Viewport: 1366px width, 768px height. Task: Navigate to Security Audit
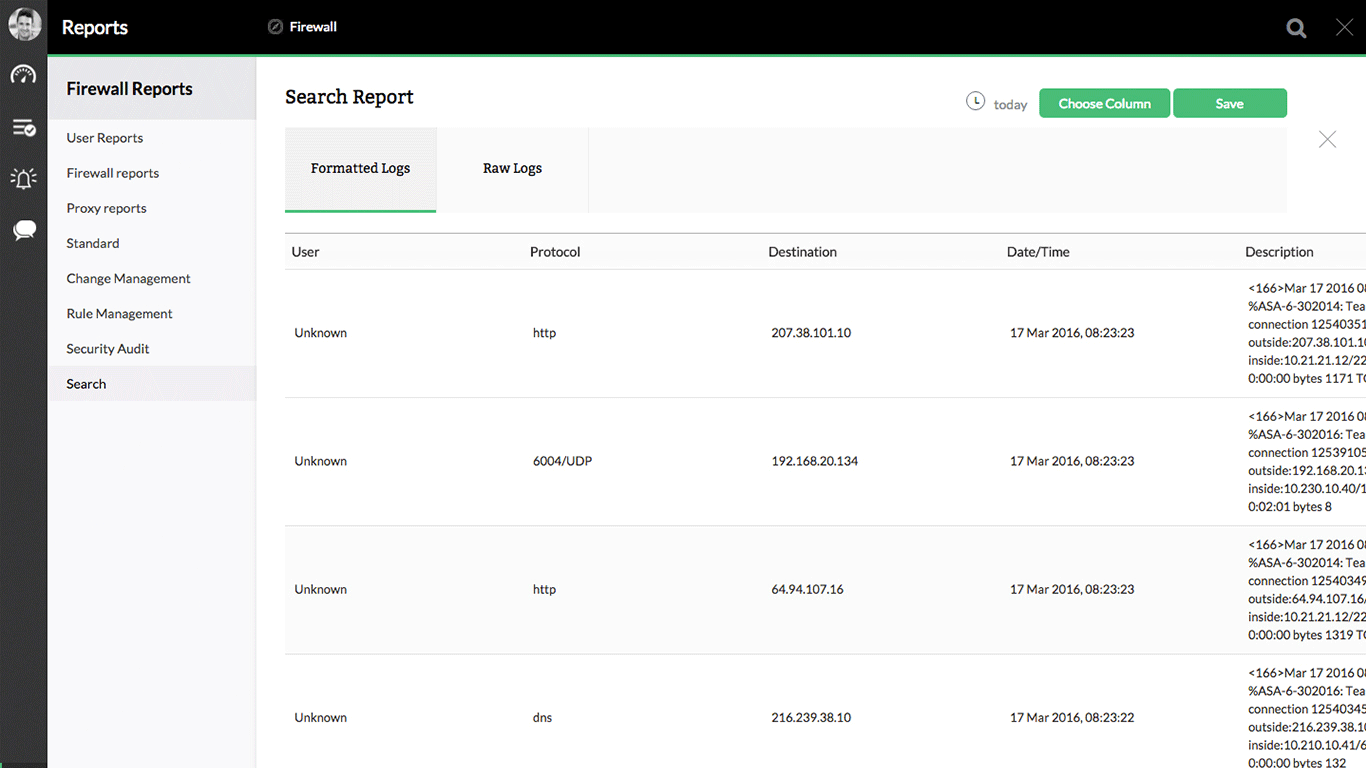(108, 349)
